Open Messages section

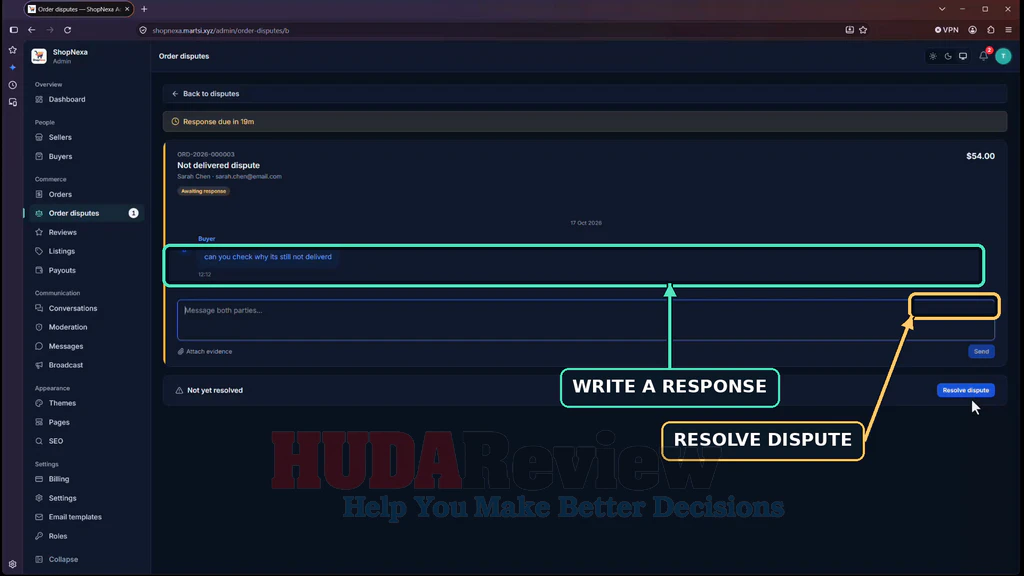66,346
